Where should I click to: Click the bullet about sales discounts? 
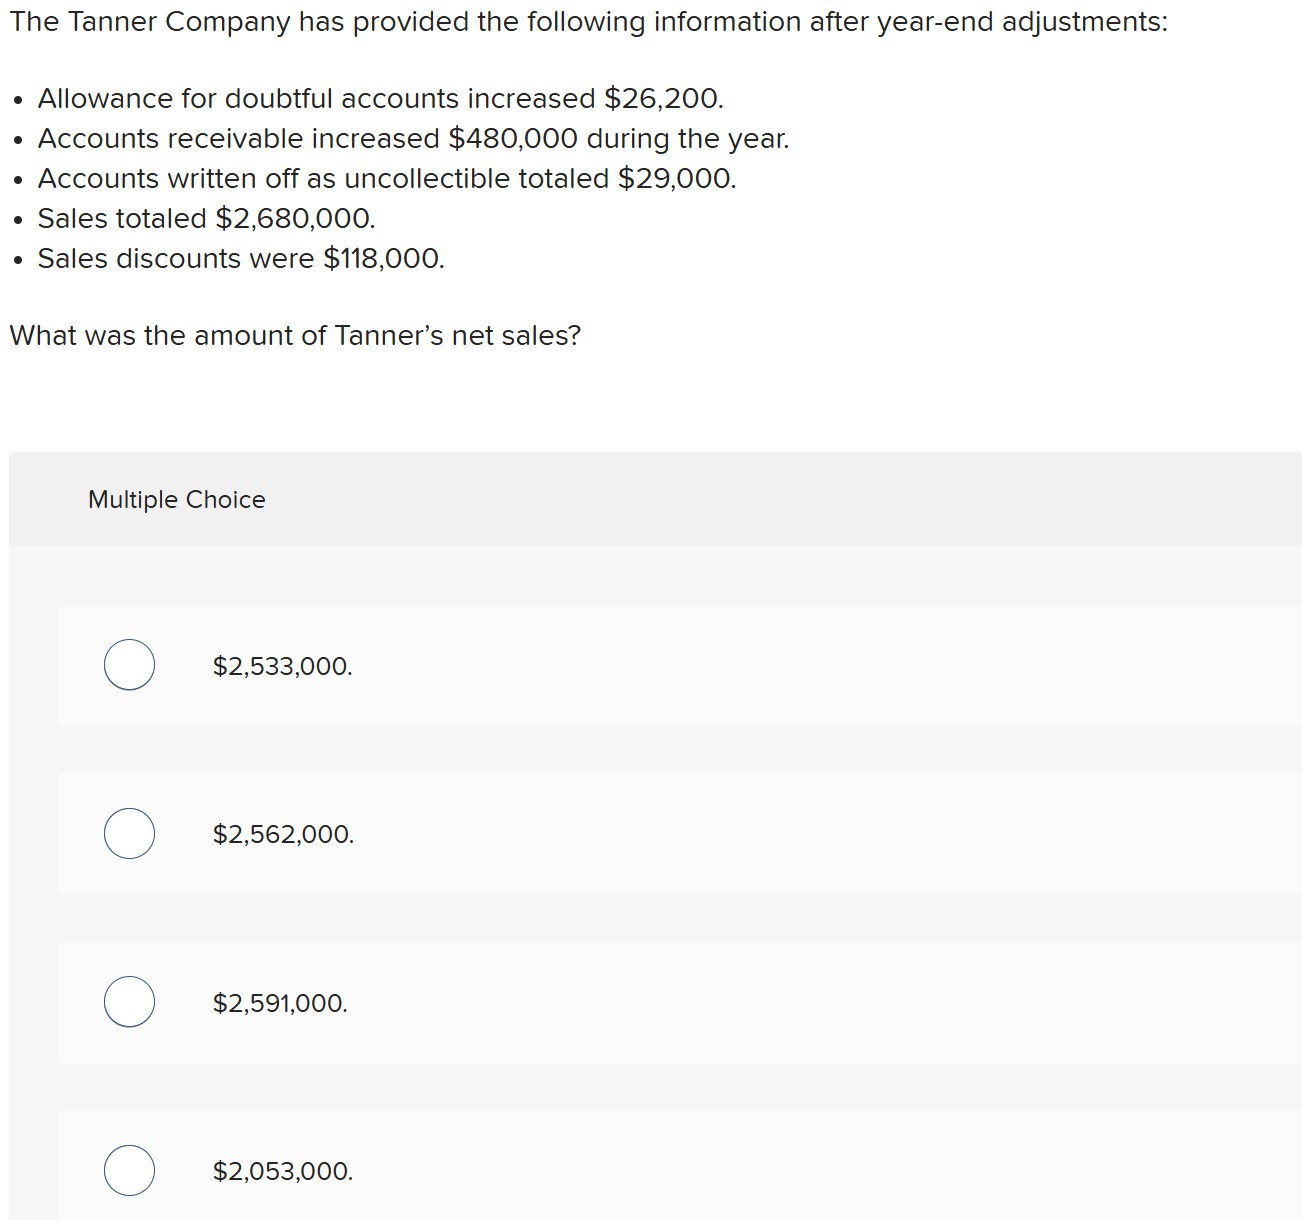click(x=241, y=258)
